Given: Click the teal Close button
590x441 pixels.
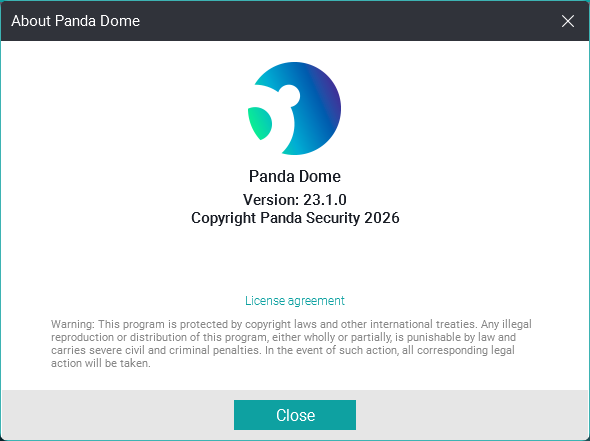Looking at the screenshot, I should 295,415.
